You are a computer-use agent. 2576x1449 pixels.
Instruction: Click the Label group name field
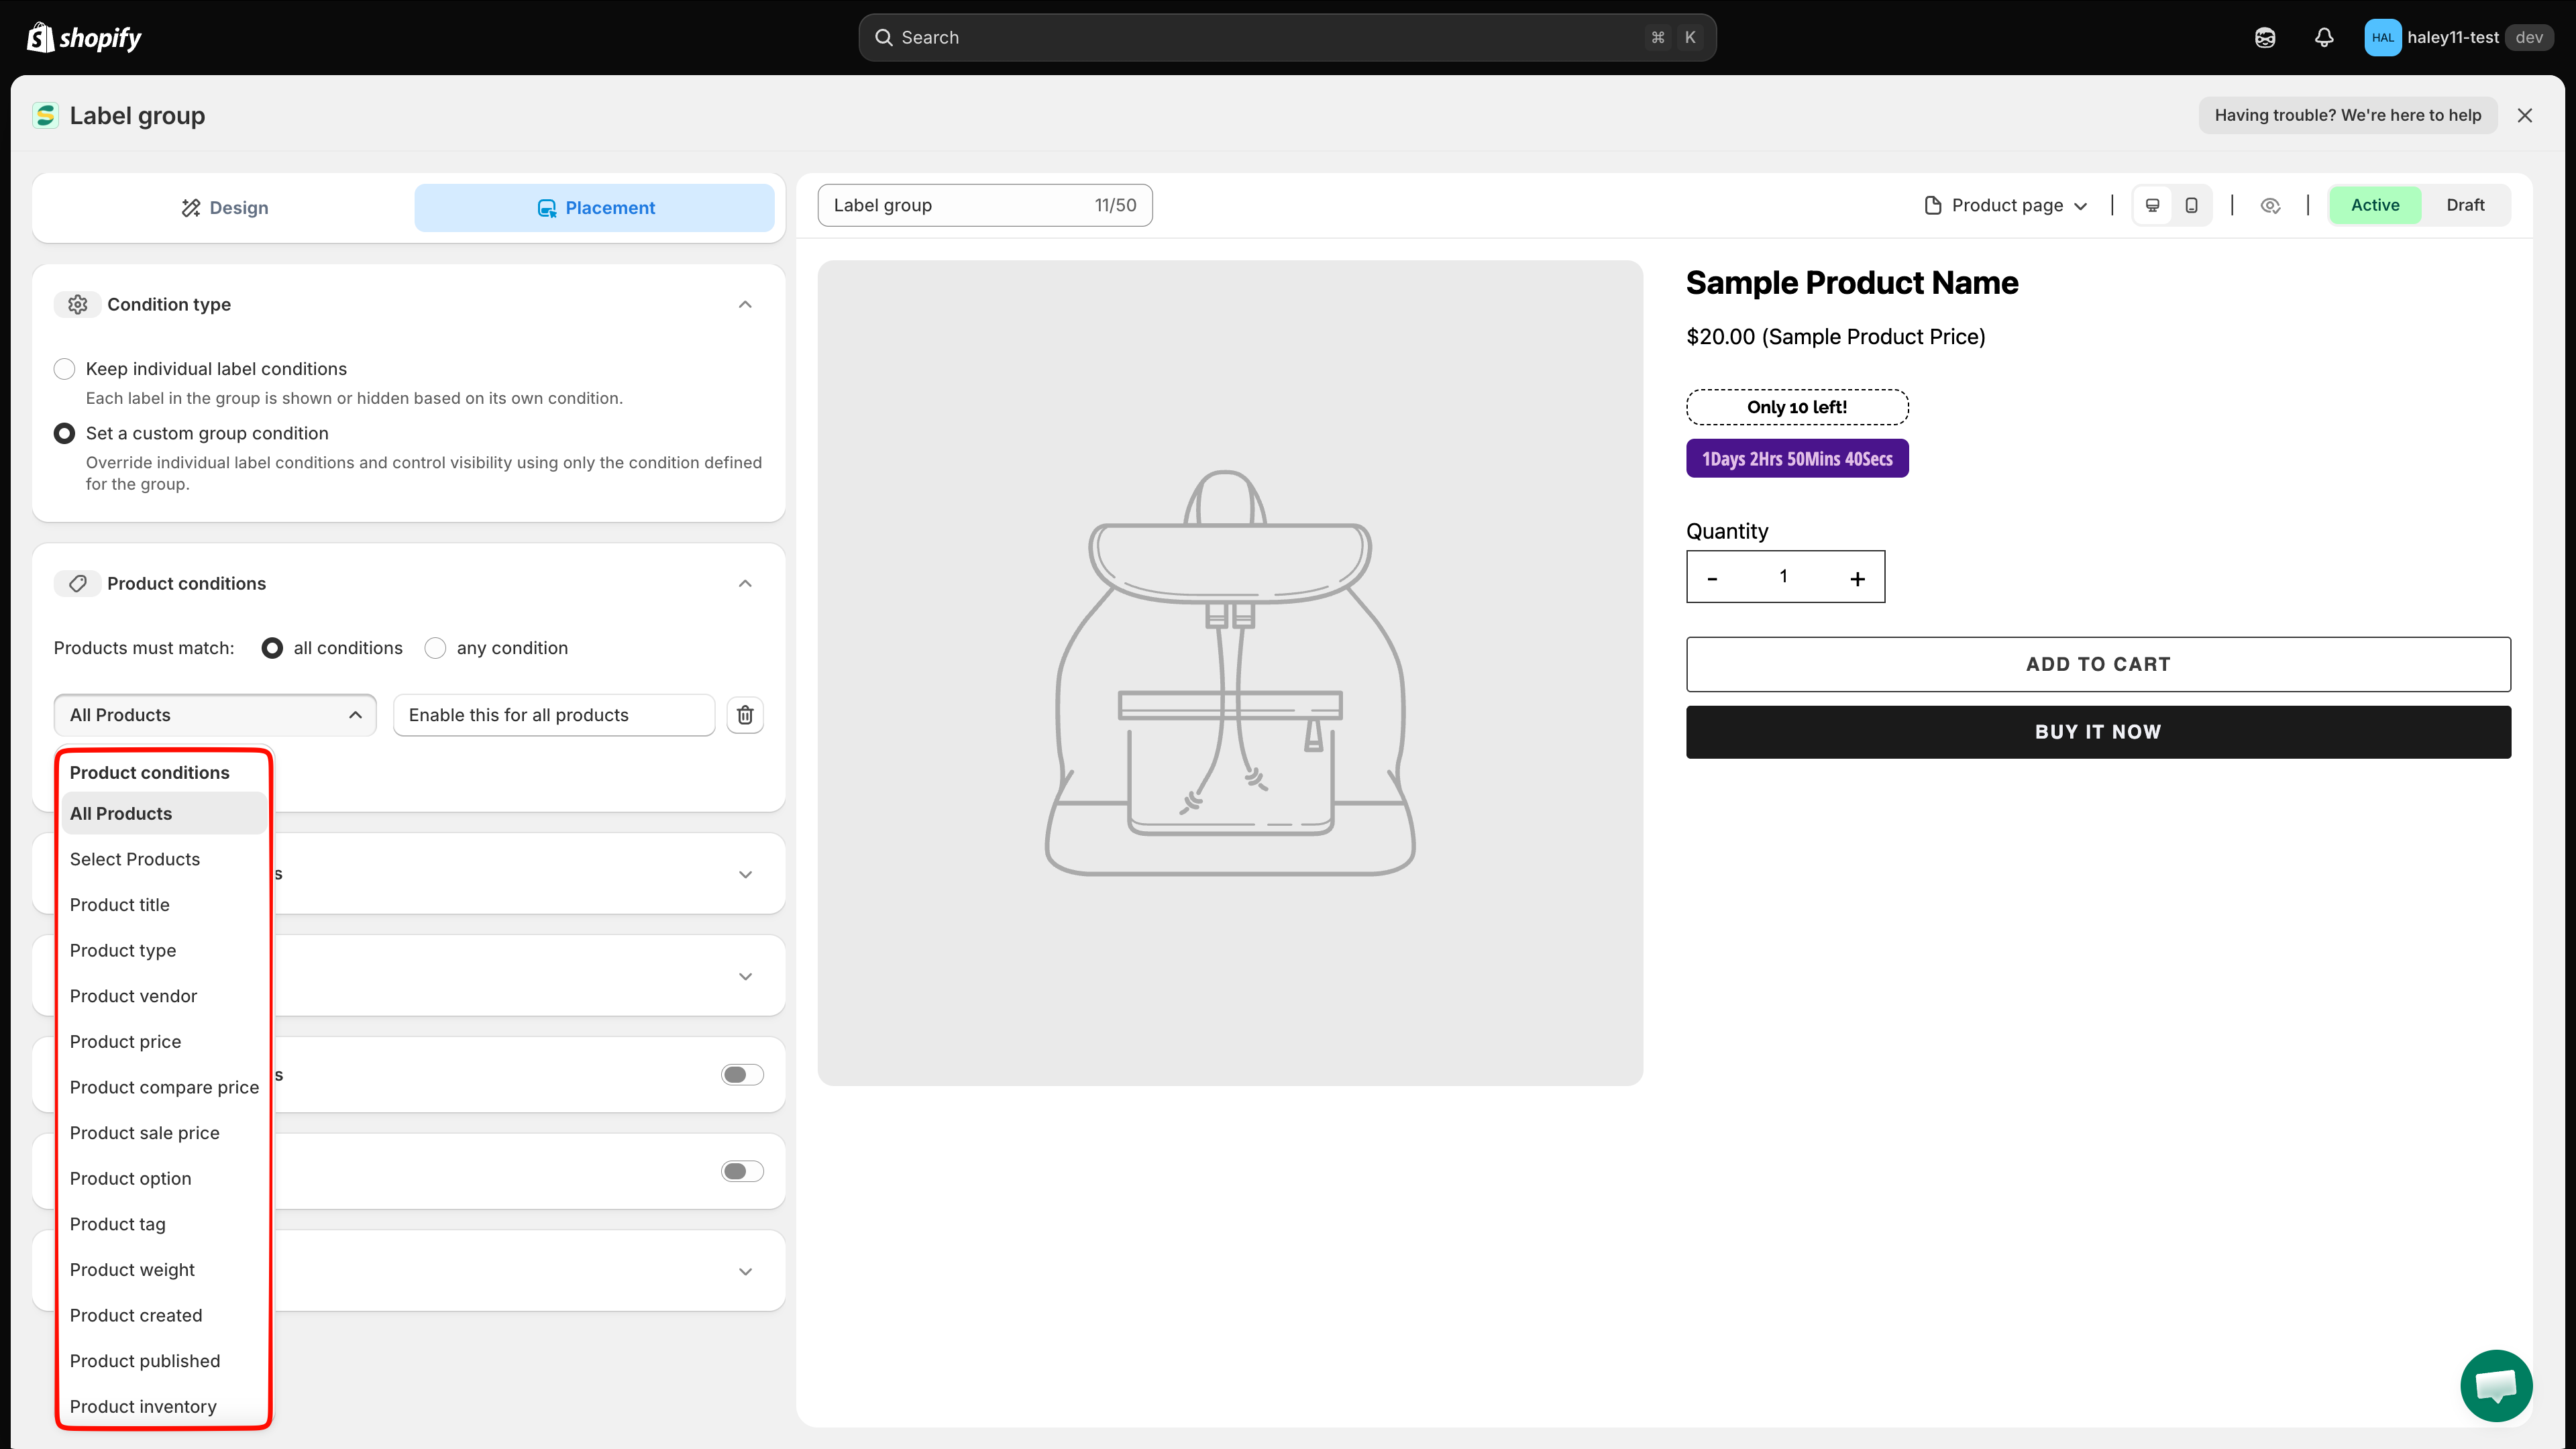[x=985, y=205]
